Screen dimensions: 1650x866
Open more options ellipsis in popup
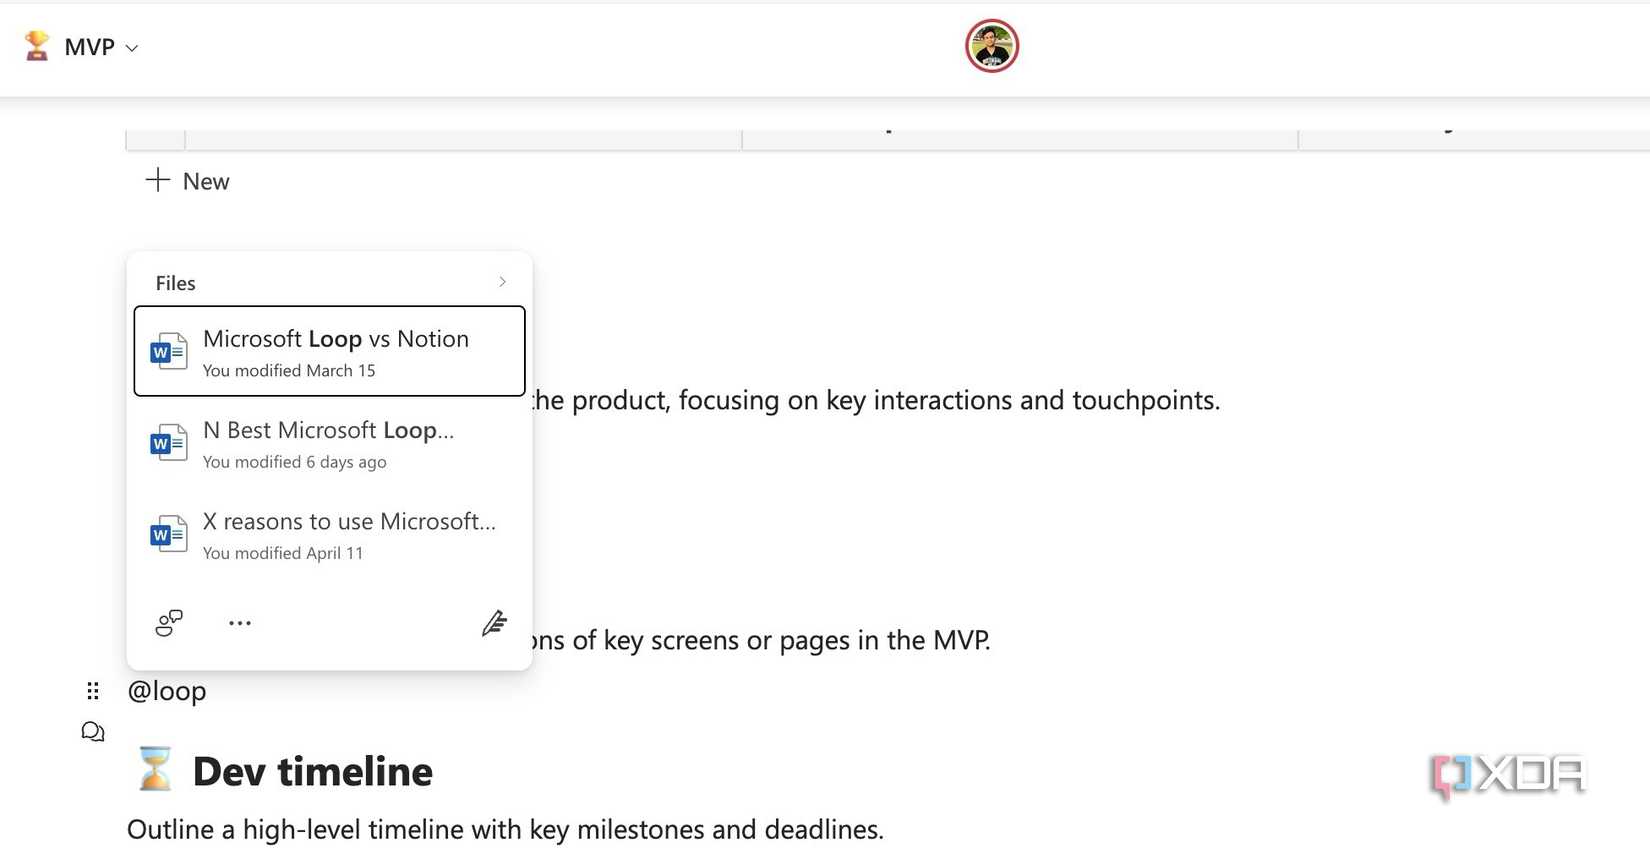(240, 623)
